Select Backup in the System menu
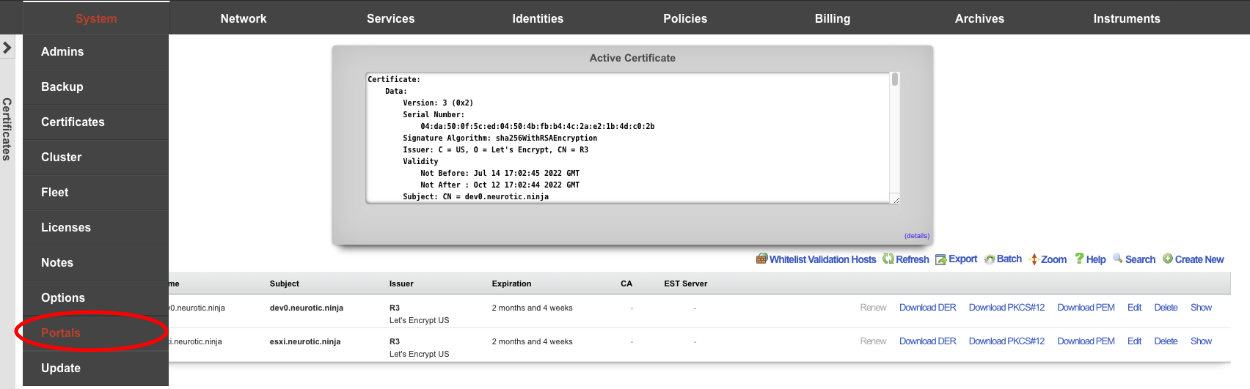 coord(62,87)
